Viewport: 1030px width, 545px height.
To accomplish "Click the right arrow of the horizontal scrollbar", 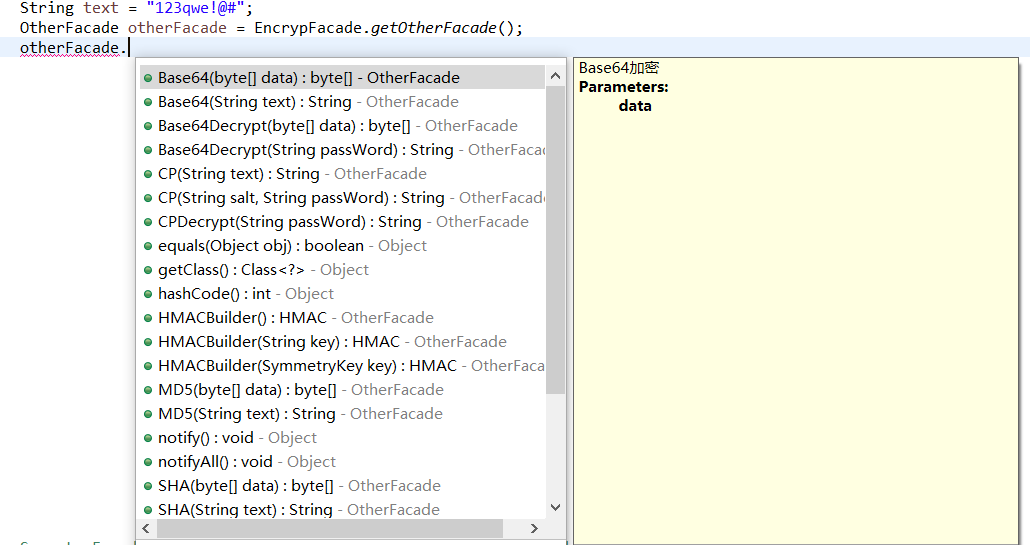I will click(534, 528).
